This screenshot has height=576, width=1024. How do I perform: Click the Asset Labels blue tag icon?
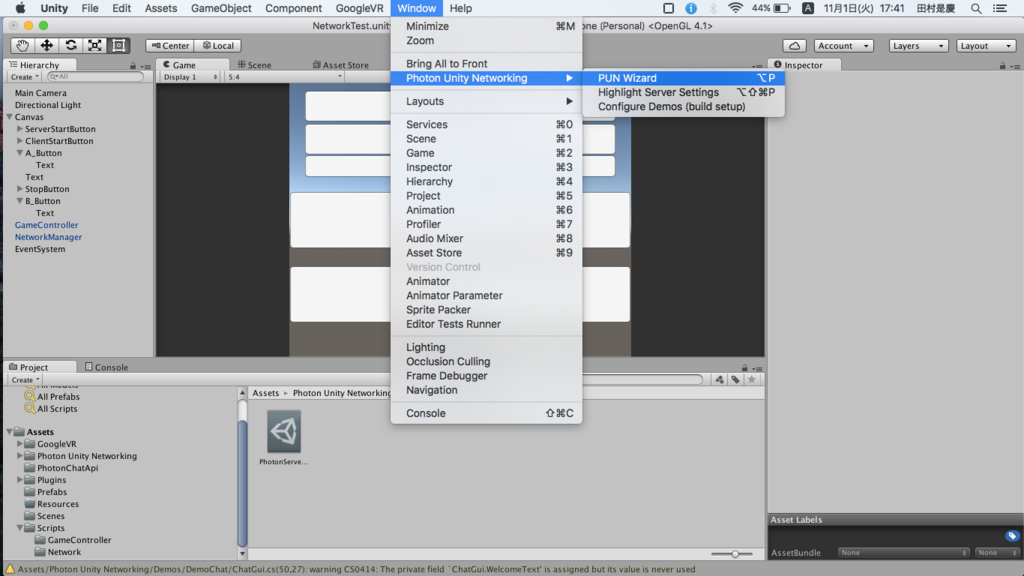pyautogui.click(x=1012, y=536)
